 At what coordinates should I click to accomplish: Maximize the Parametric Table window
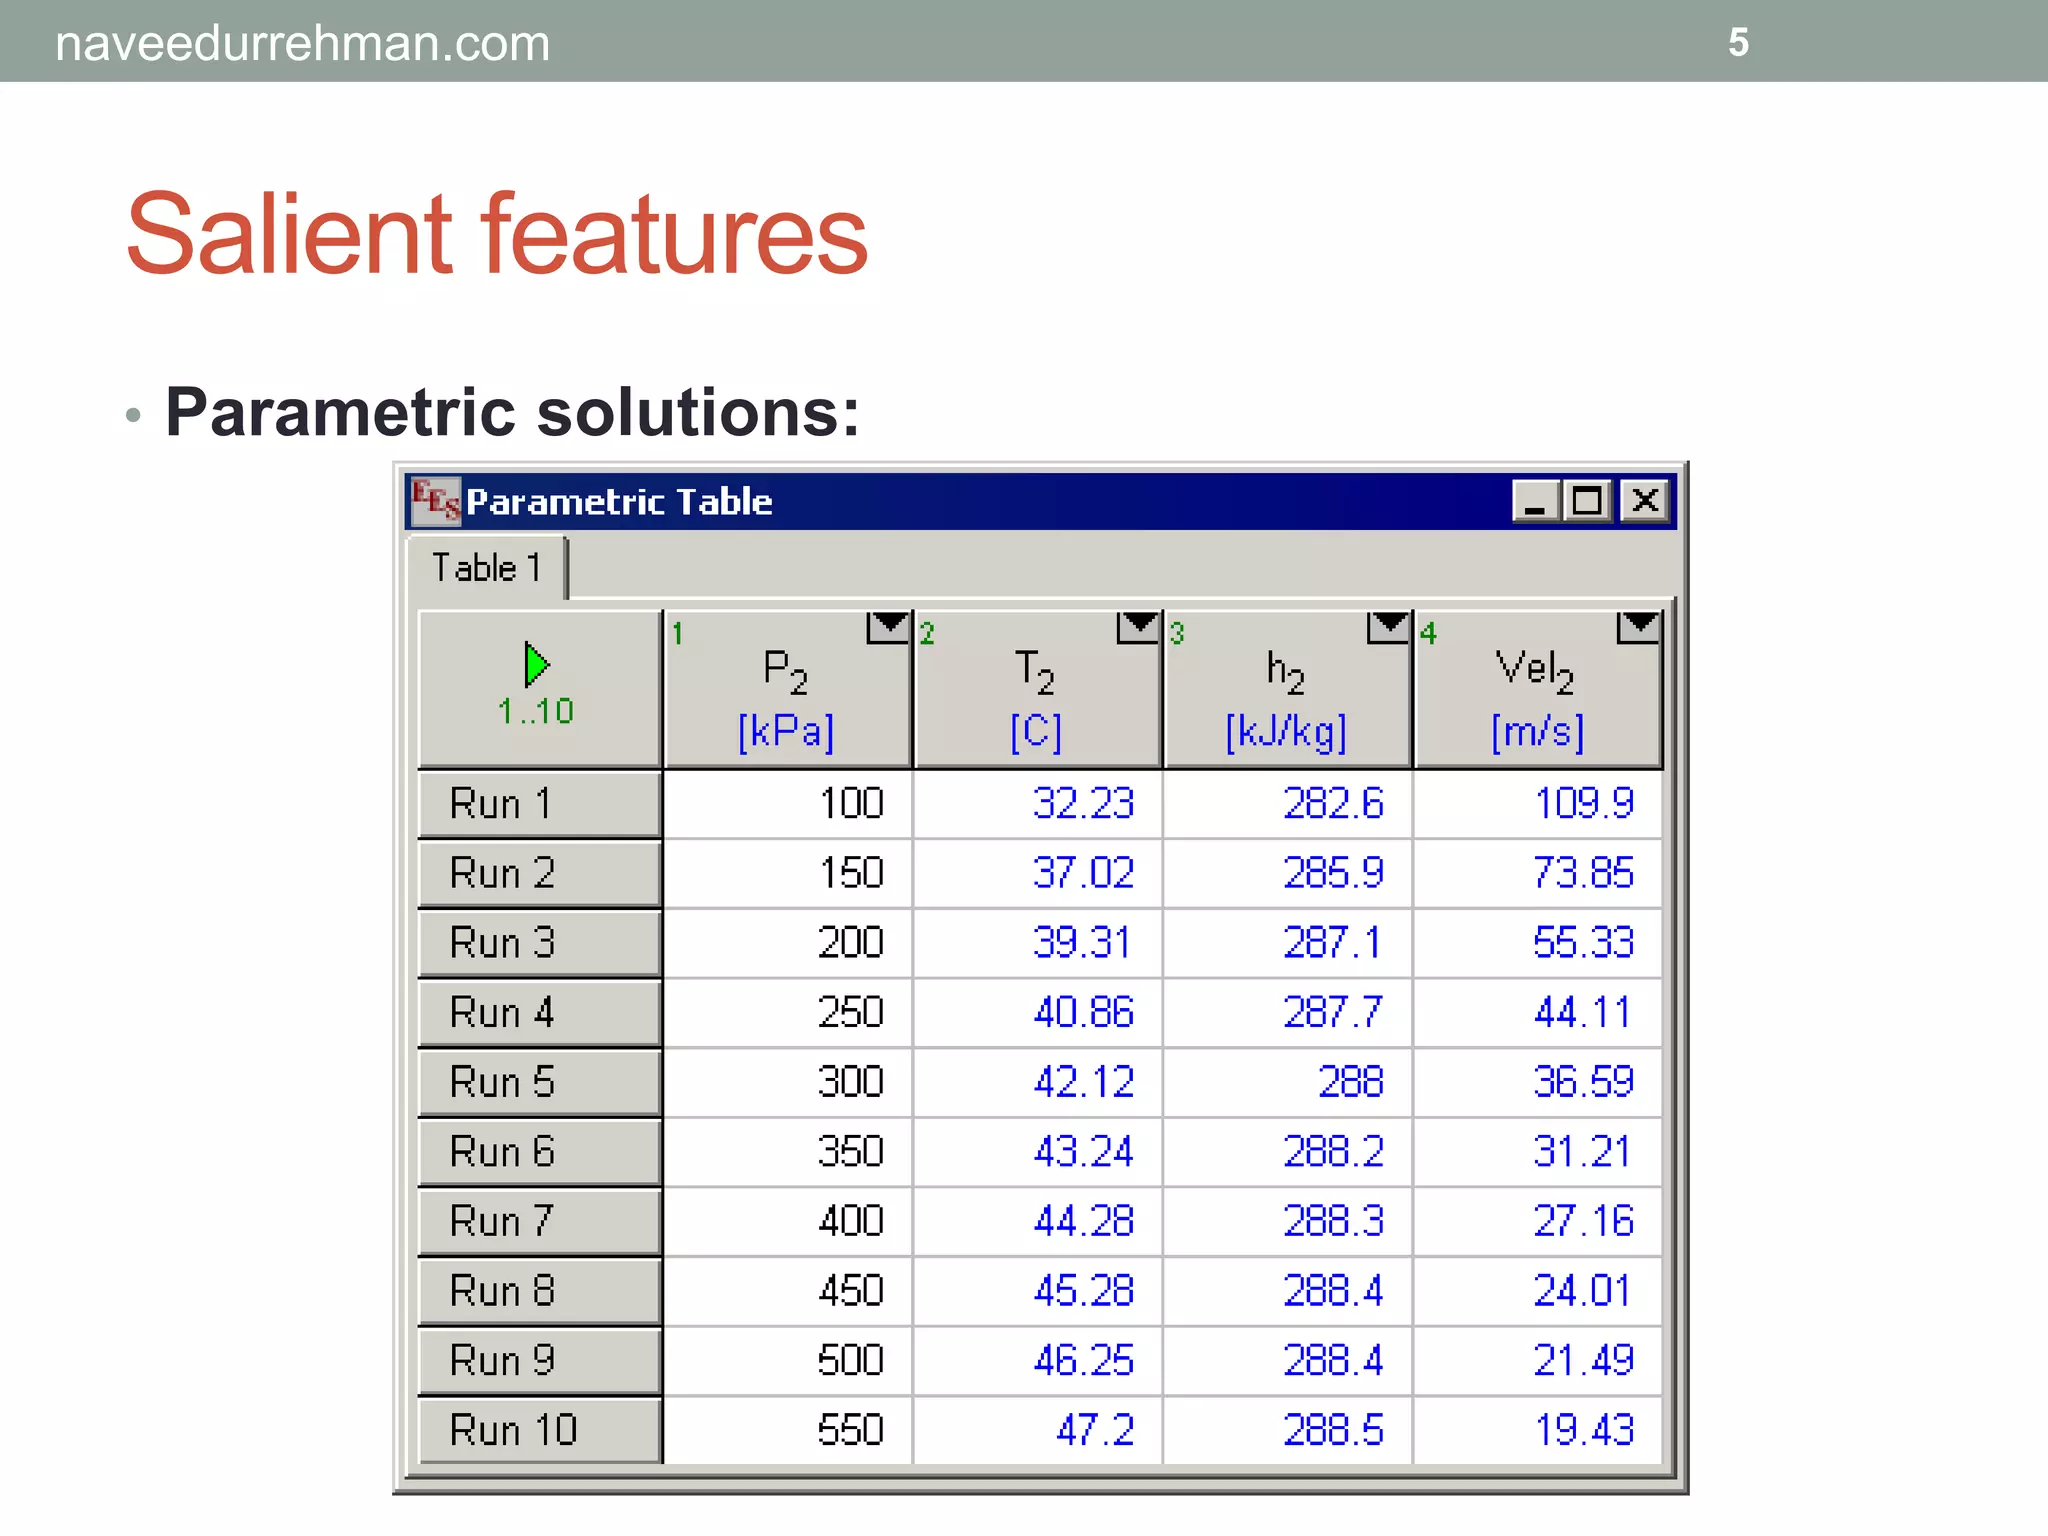pos(1588,500)
